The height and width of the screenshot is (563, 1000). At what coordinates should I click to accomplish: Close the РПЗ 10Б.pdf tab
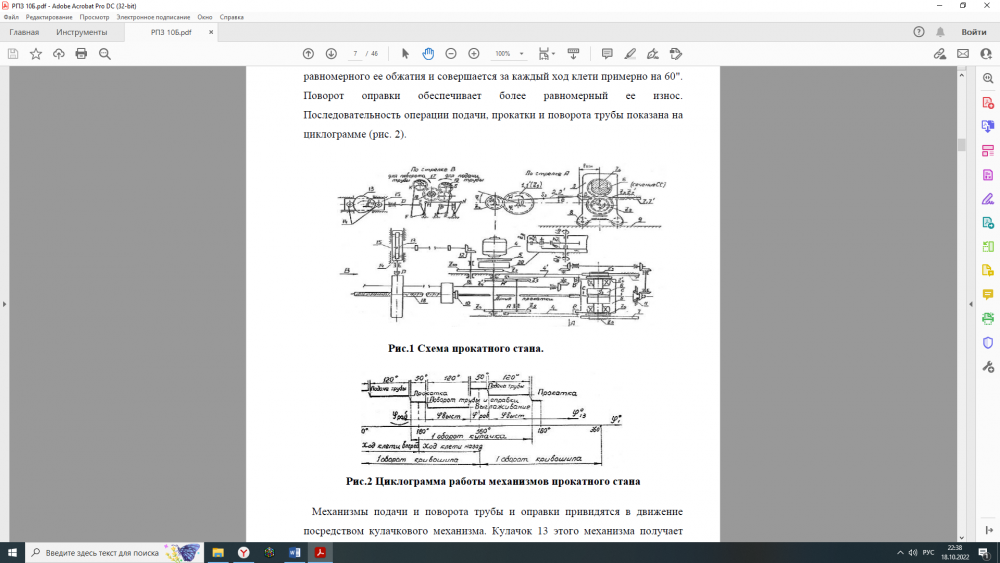(211, 32)
